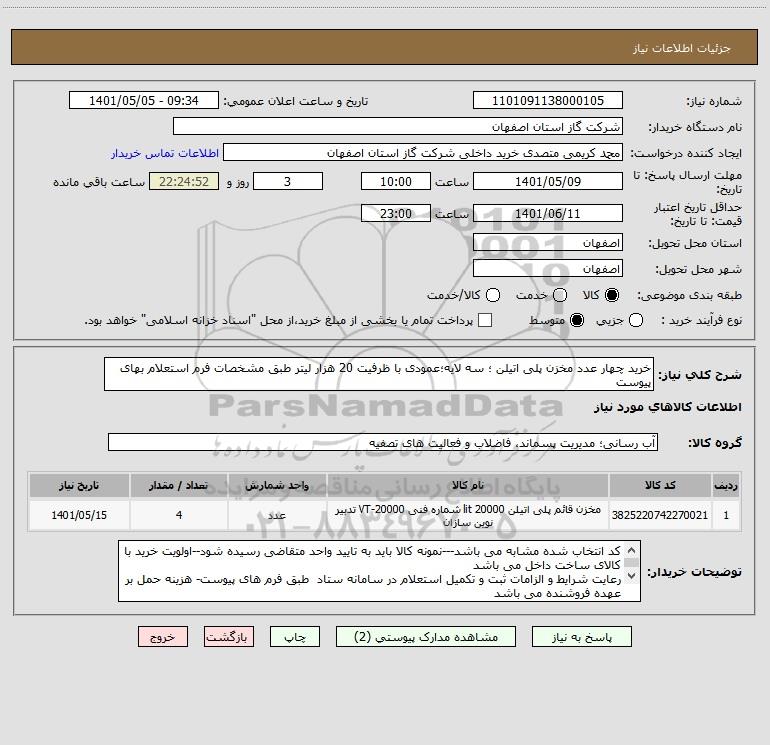
Task: Open مشاهده مدارک پیوستی (2) button
Action: tap(426, 637)
